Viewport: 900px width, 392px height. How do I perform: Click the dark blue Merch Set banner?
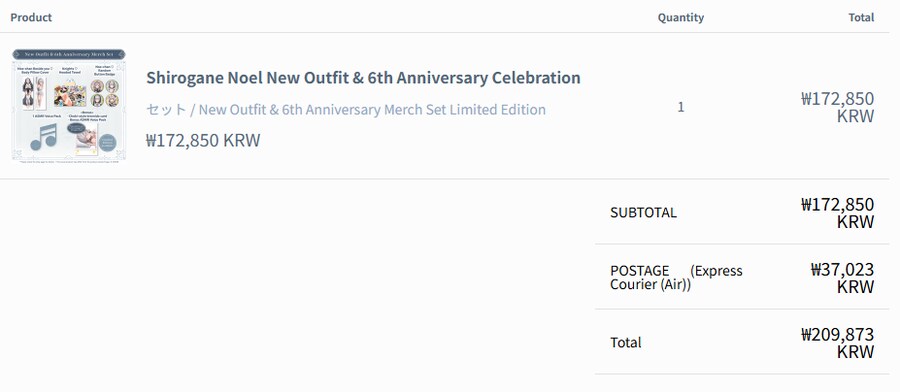tap(69, 54)
